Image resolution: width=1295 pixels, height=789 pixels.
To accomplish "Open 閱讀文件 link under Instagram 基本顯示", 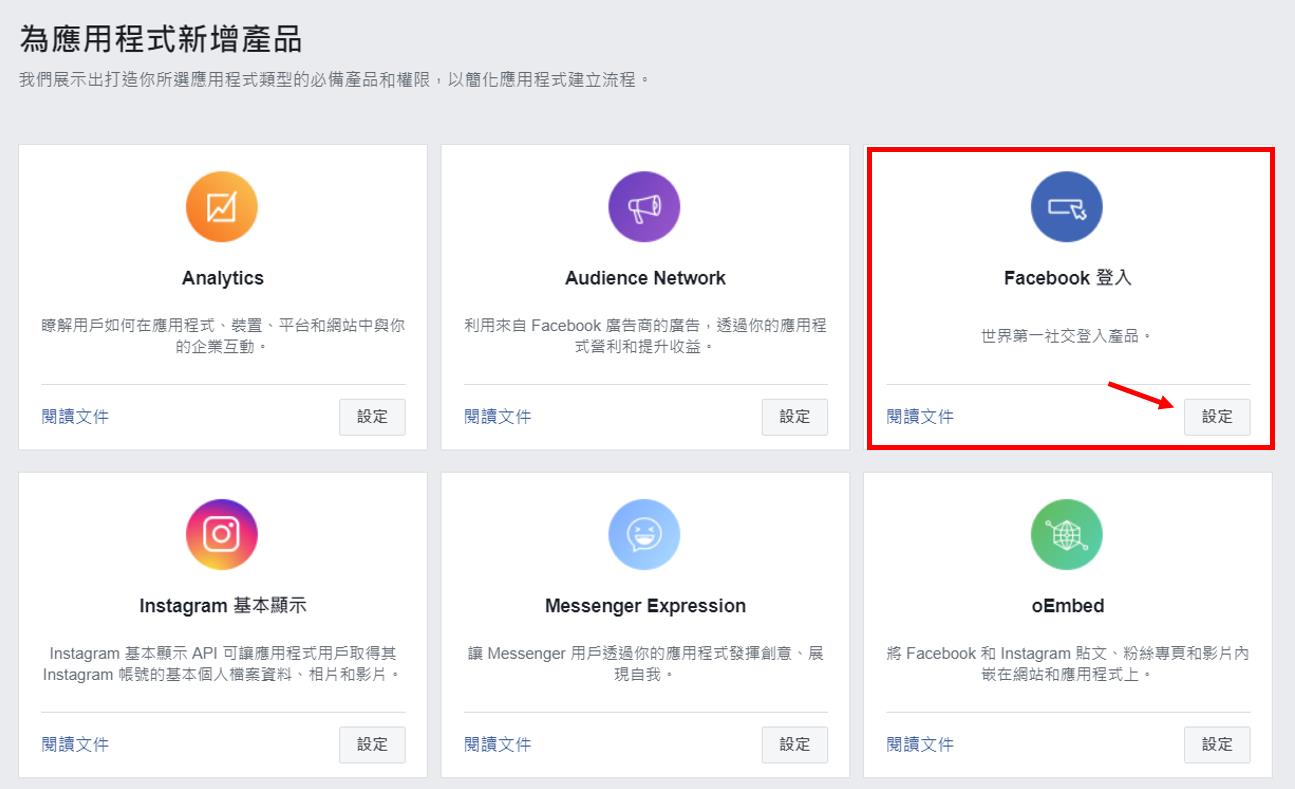I will point(75,744).
